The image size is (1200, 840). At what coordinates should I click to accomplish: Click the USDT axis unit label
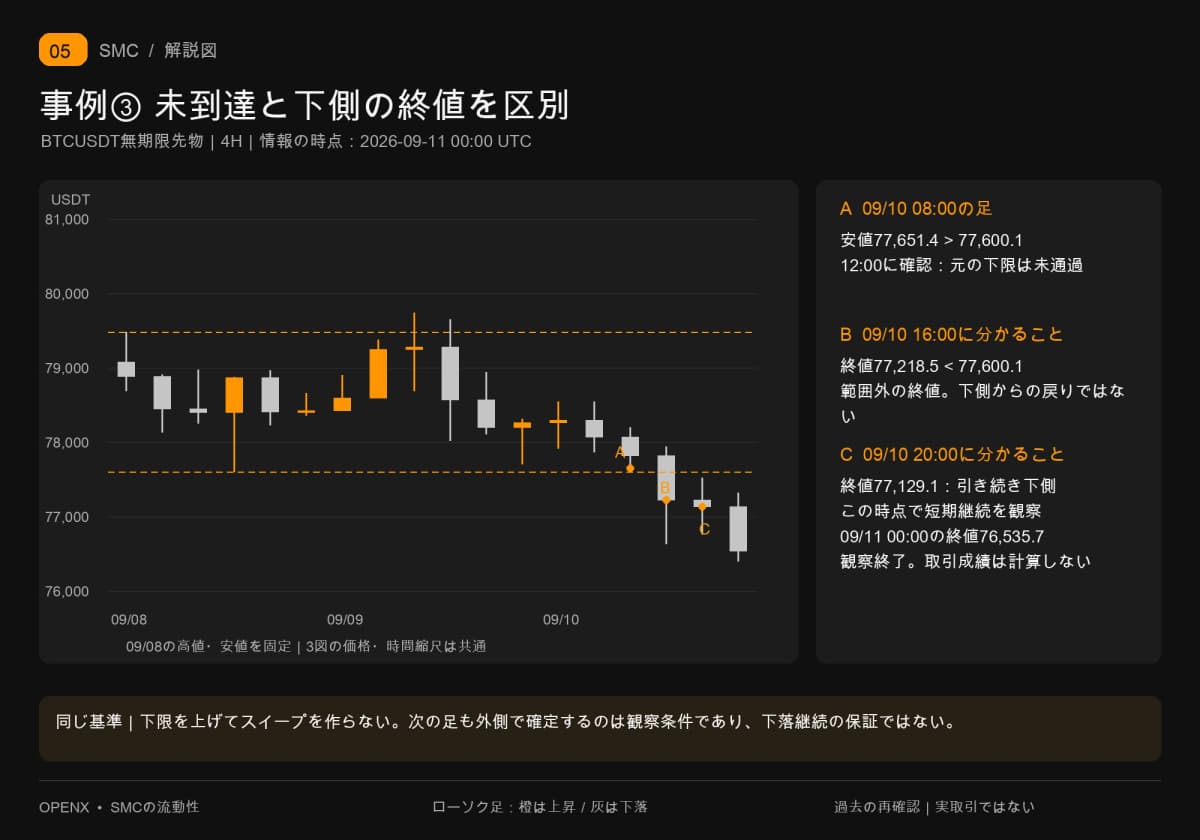(70, 199)
